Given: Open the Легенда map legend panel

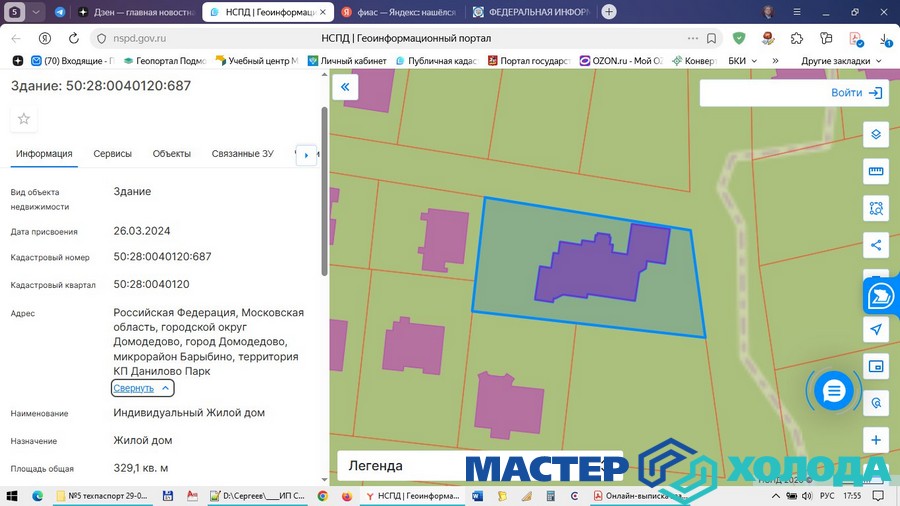Looking at the screenshot, I should pos(480,466).
